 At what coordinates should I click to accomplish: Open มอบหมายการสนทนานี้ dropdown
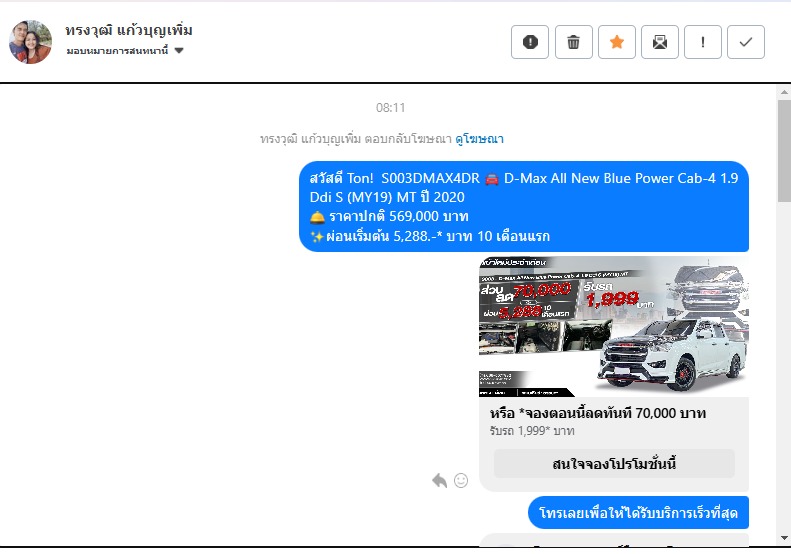125,50
